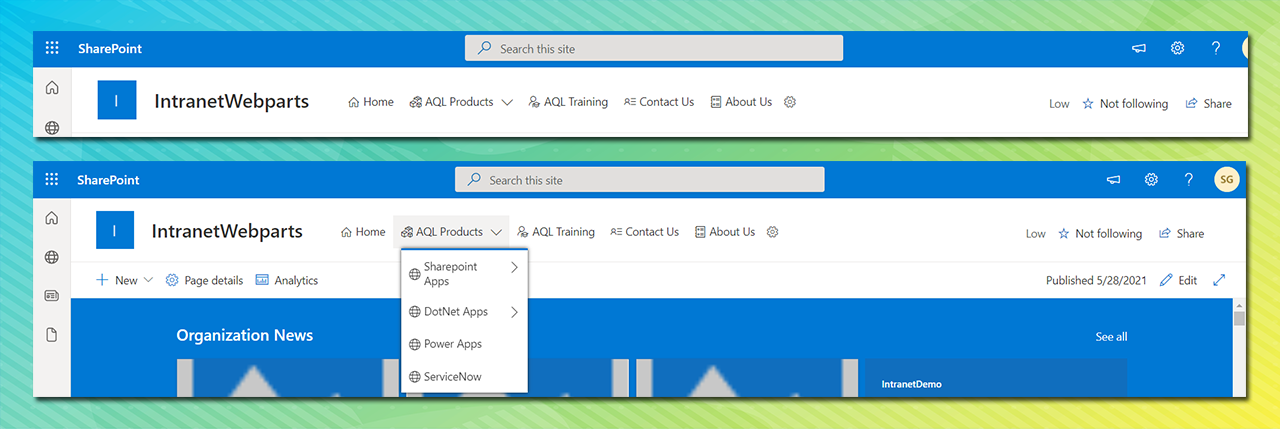Open AQL Training in bottom window

tap(556, 232)
